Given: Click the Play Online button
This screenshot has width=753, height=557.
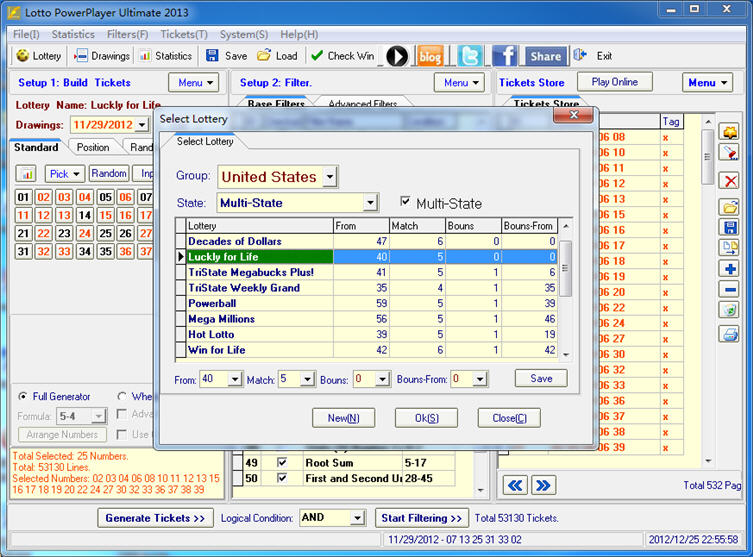Looking at the screenshot, I should click(615, 82).
